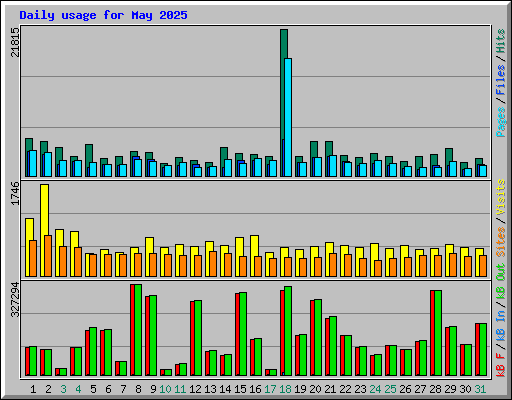Click day 8 on the x-axis
The height and width of the screenshot is (400, 512).
[x=138, y=389]
